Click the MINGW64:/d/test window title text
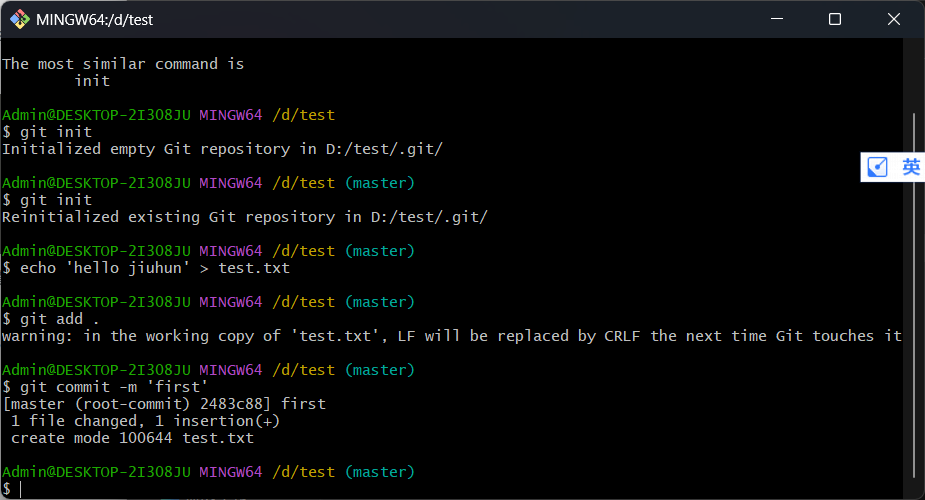Screen dimensions: 925x500 pos(94,20)
